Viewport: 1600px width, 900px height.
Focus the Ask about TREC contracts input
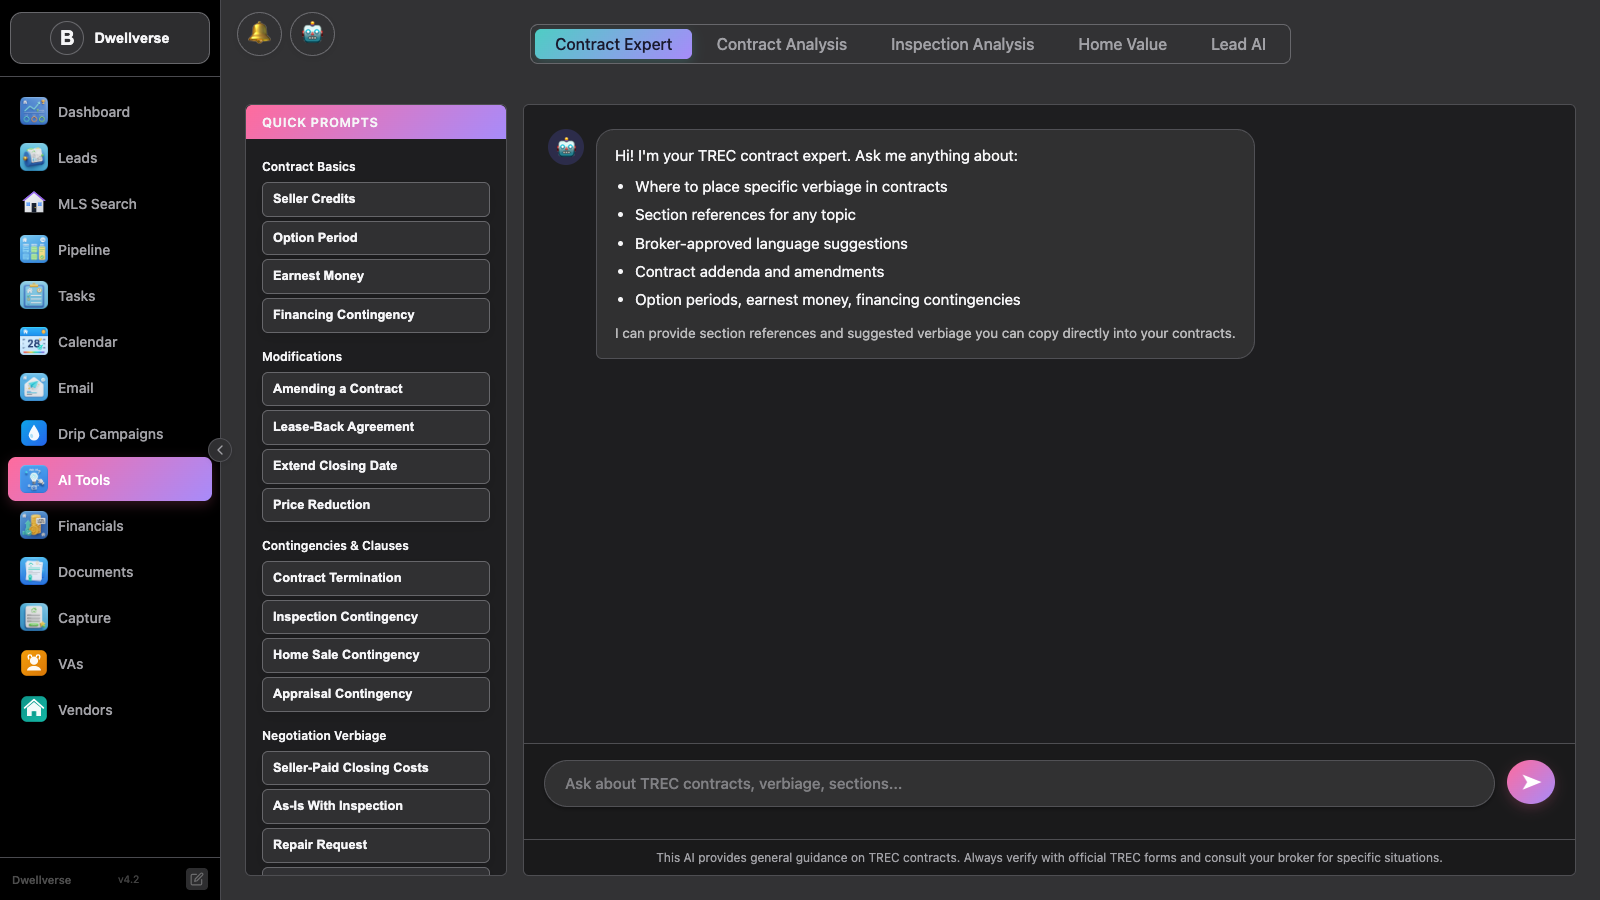tap(1019, 784)
